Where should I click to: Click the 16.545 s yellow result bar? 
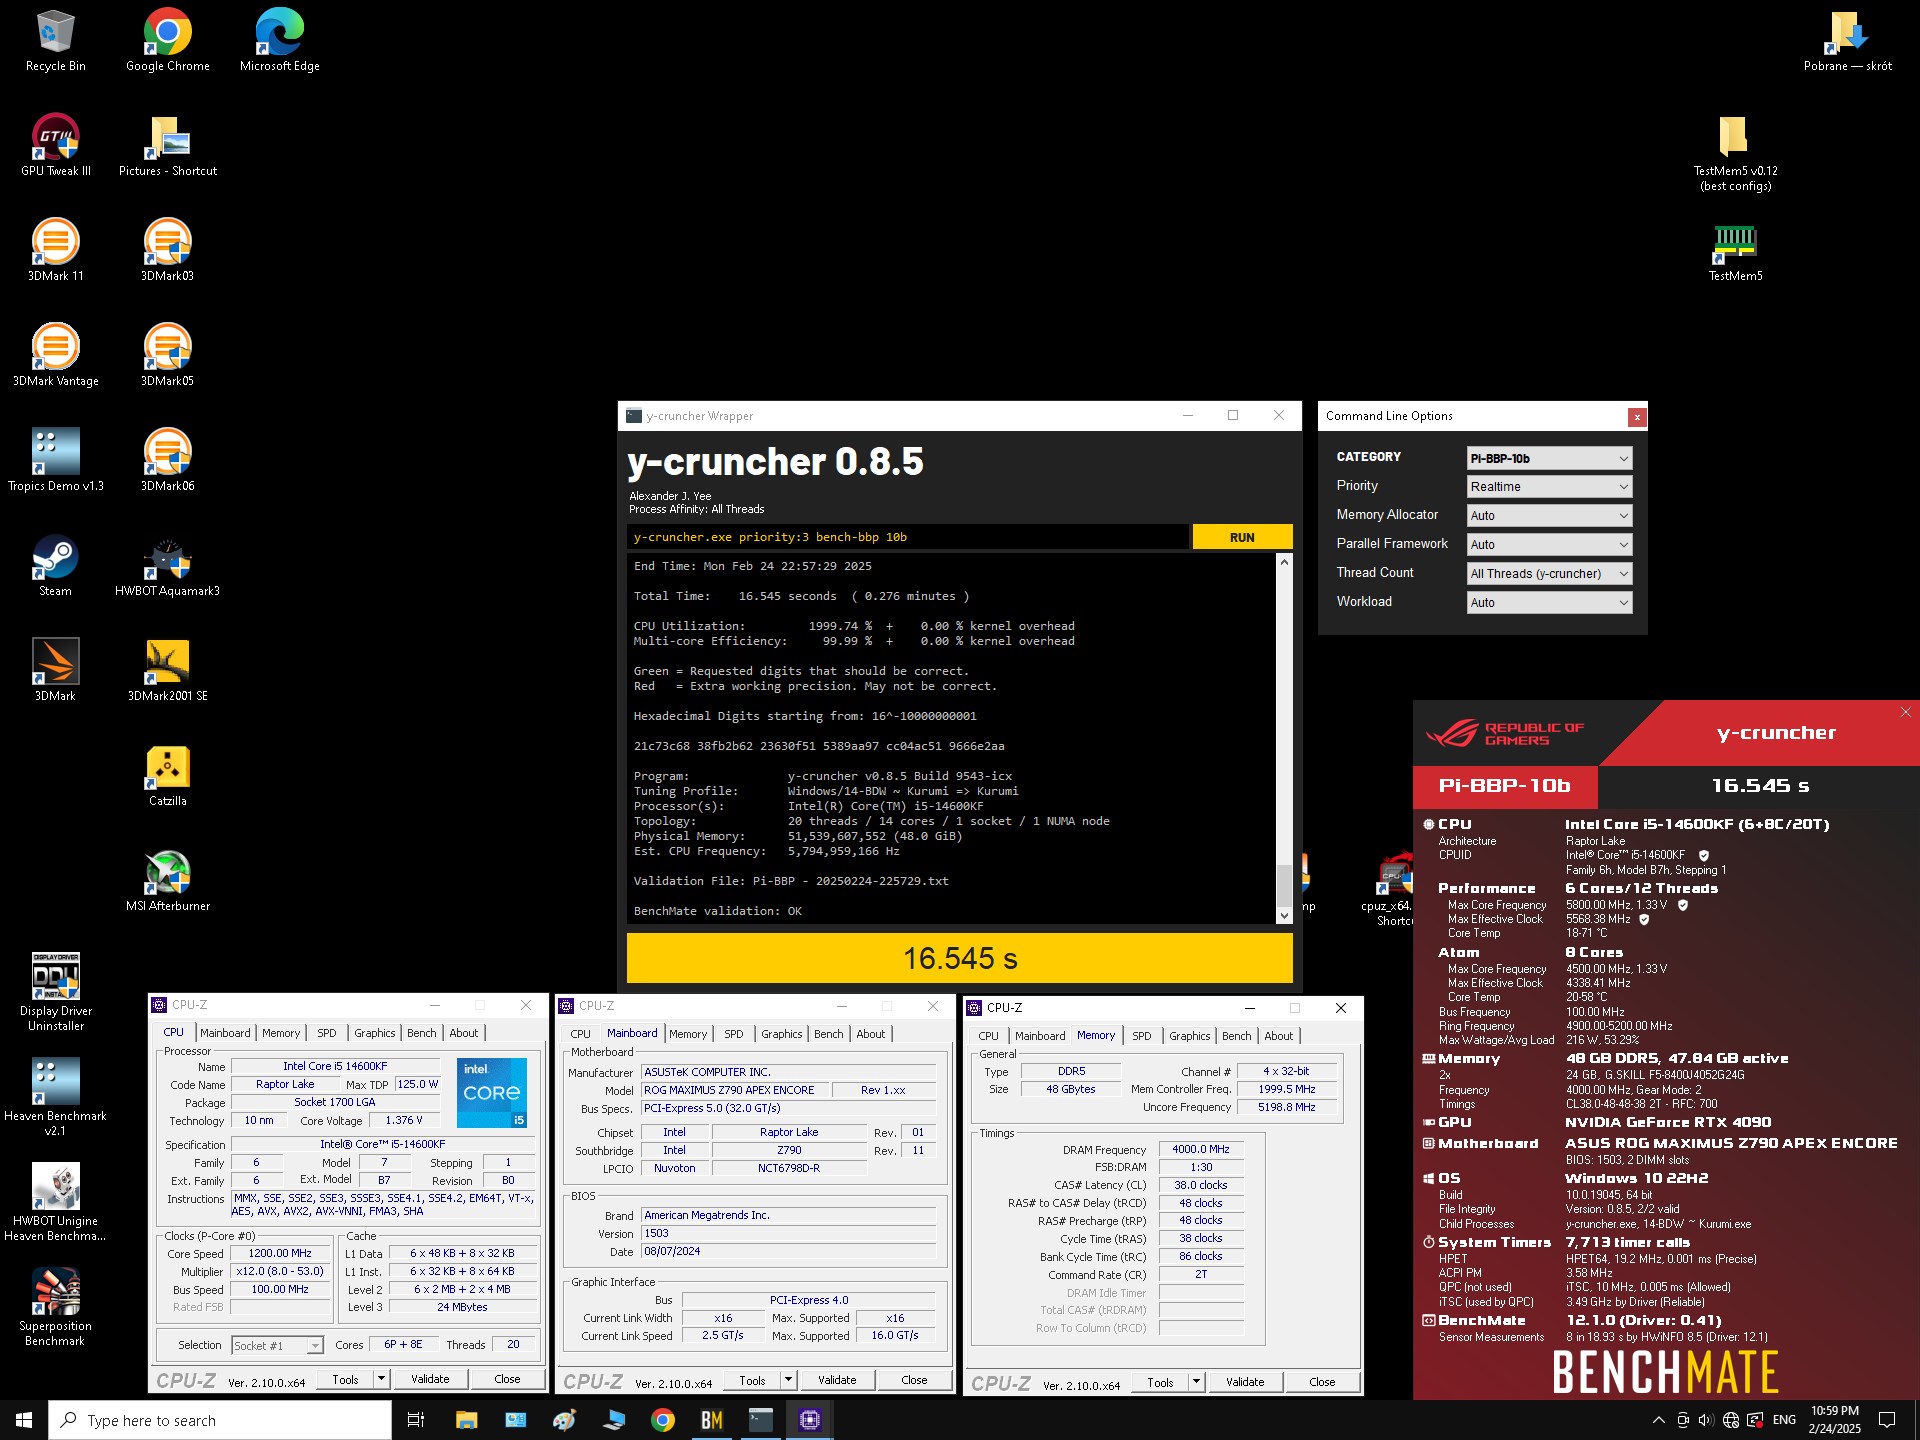[x=960, y=958]
